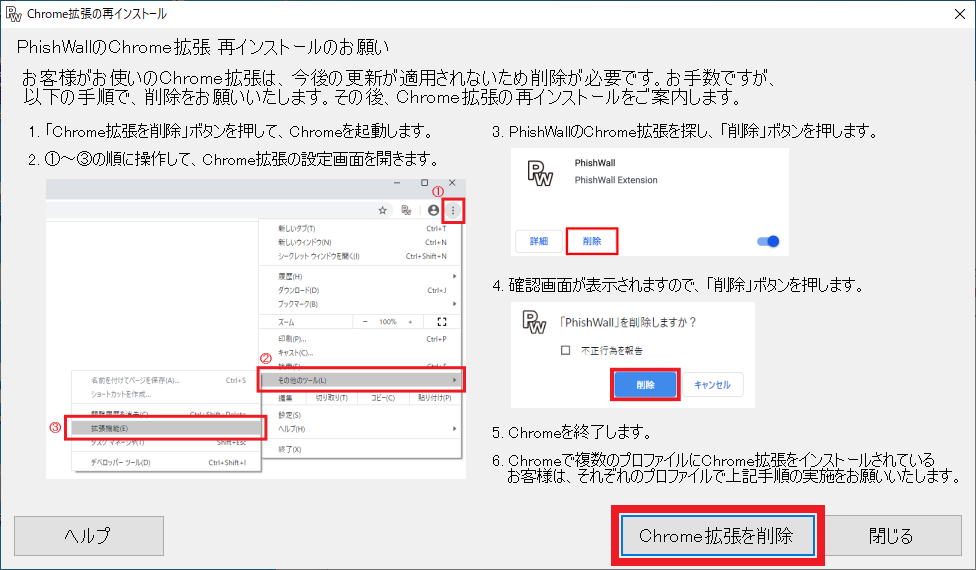Expand the 履歴(H) submenu entry

point(362,276)
